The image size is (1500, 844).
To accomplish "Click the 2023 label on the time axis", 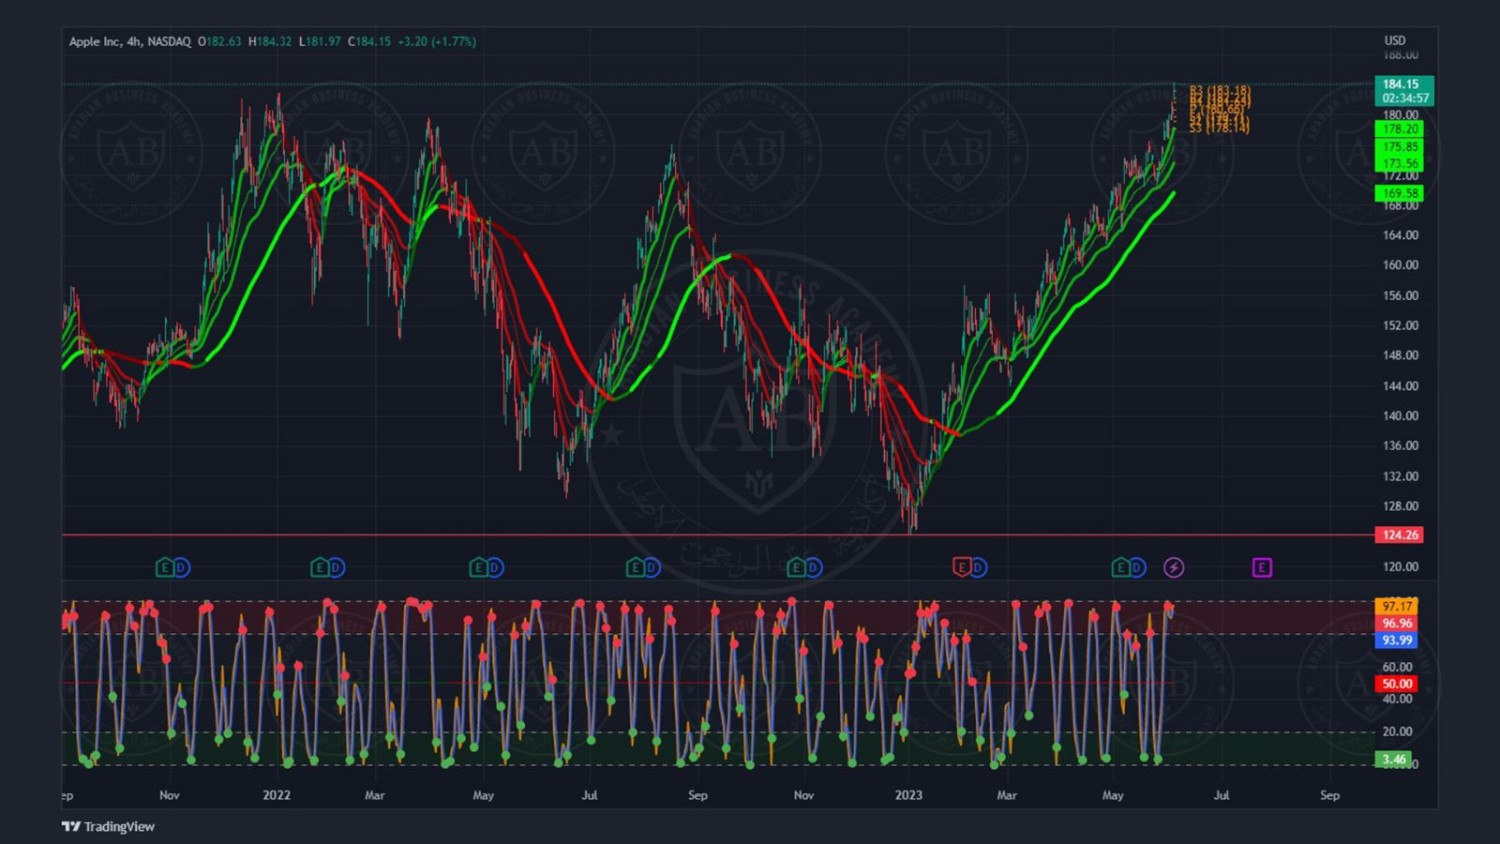I will pyautogui.click(x=909, y=795).
